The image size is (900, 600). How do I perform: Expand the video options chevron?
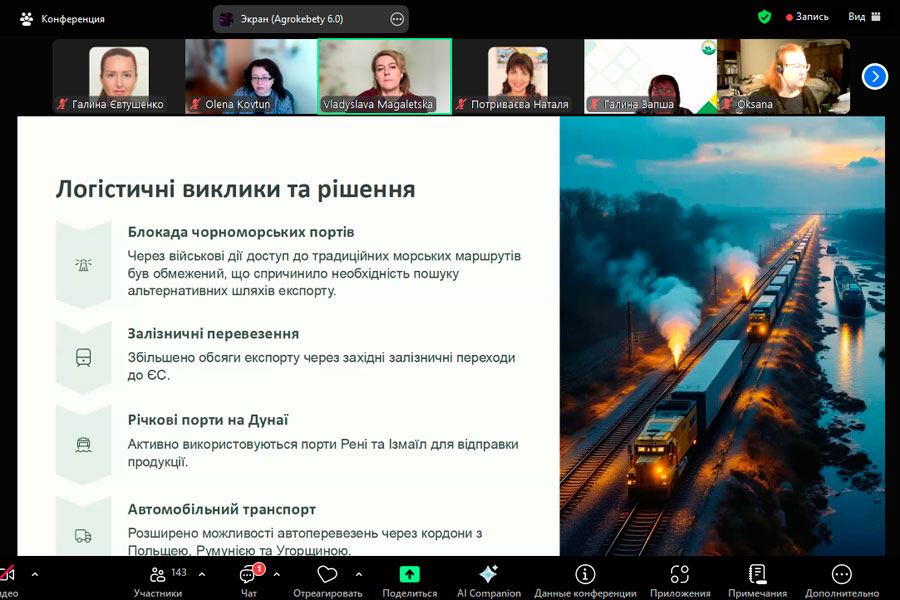click(35, 575)
